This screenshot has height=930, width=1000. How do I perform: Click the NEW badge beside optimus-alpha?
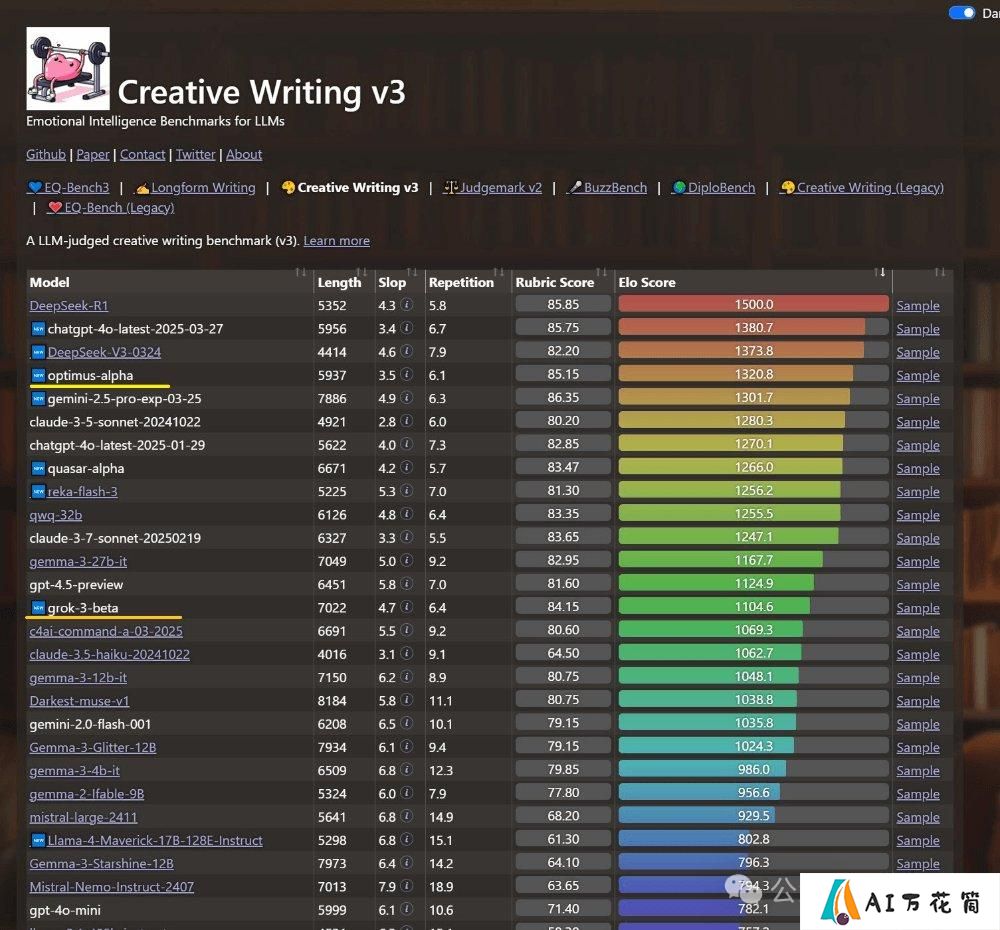(38, 375)
